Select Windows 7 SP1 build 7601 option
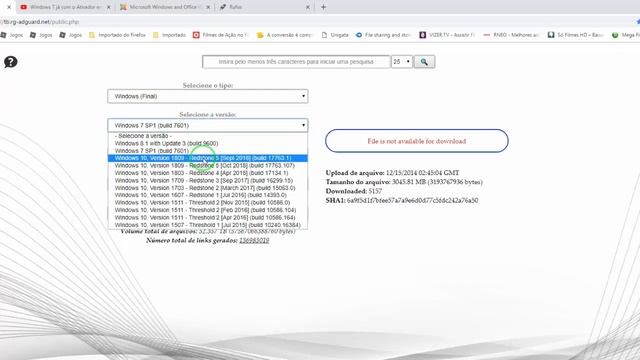This screenshot has height=360, width=640. 208,151
